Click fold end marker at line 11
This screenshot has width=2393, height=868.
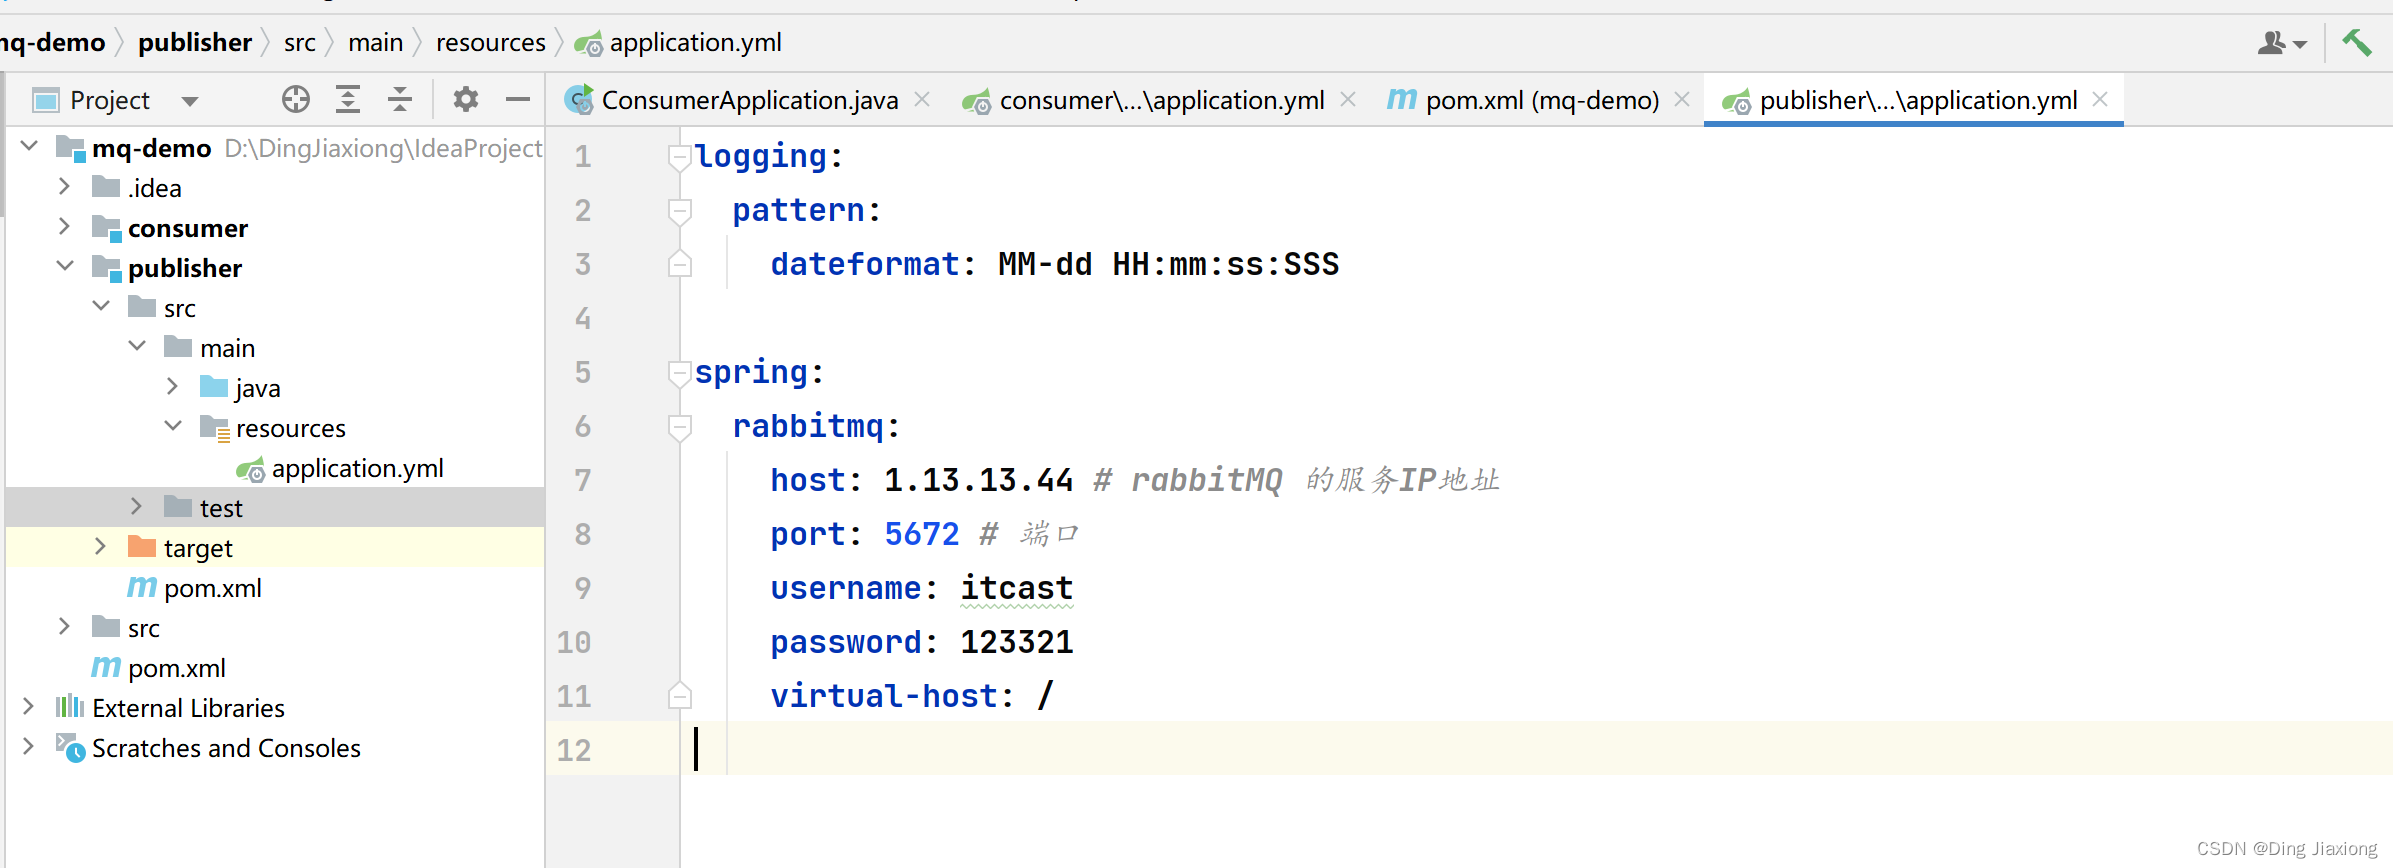coord(680,696)
